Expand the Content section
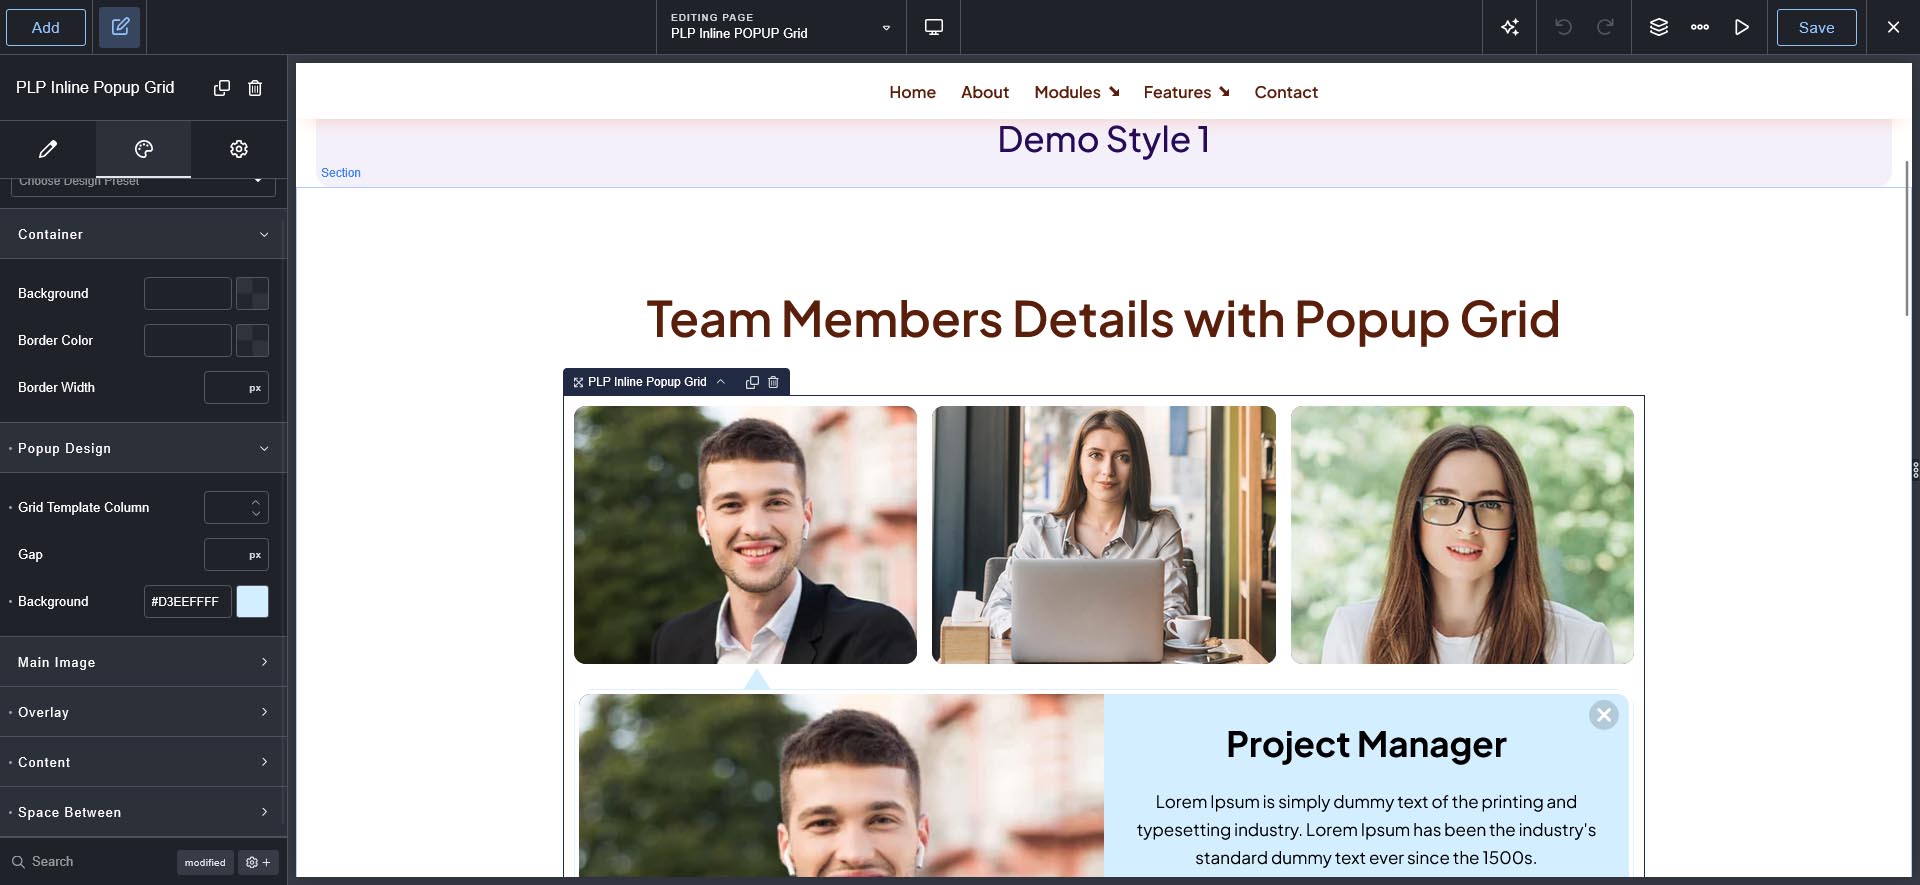The image size is (1920, 885). [143, 762]
